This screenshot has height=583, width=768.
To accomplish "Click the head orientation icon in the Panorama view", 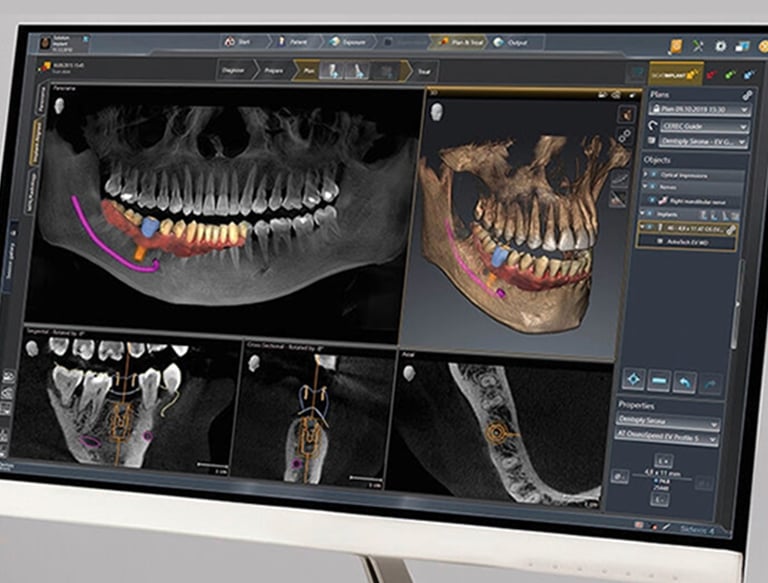I will click(59, 105).
